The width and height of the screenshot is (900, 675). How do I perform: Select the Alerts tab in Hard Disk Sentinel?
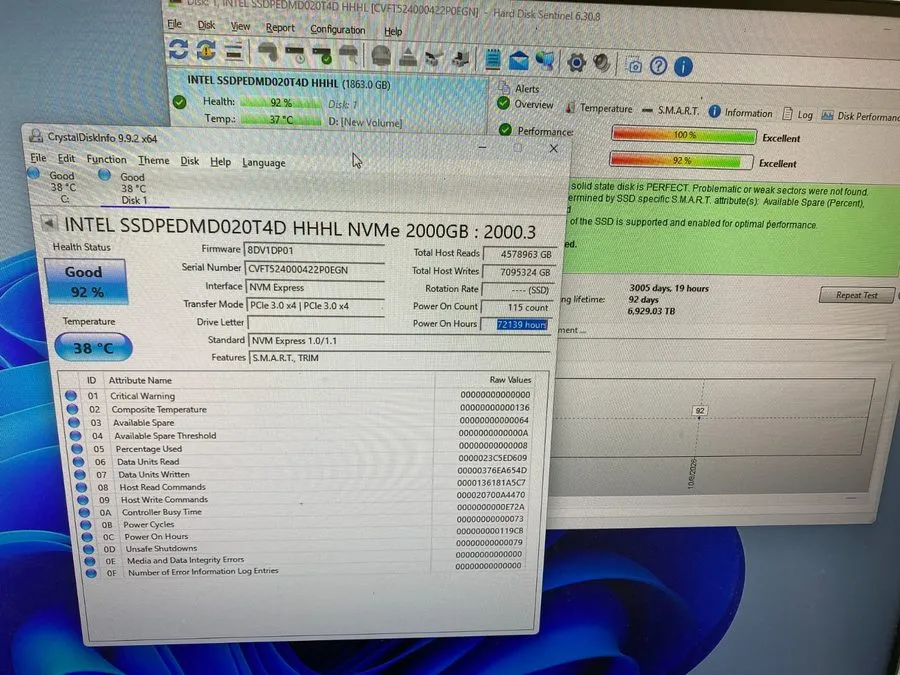pos(519,88)
